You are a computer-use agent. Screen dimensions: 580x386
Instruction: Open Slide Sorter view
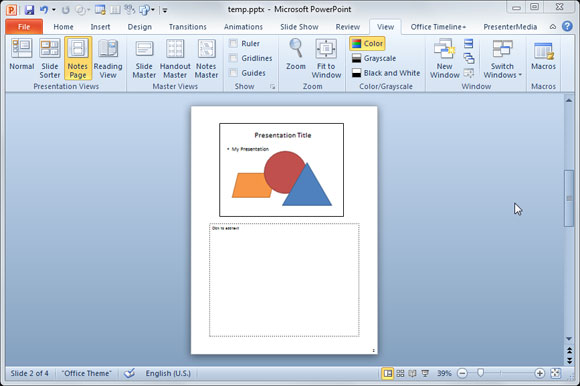pyautogui.click(x=50, y=58)
